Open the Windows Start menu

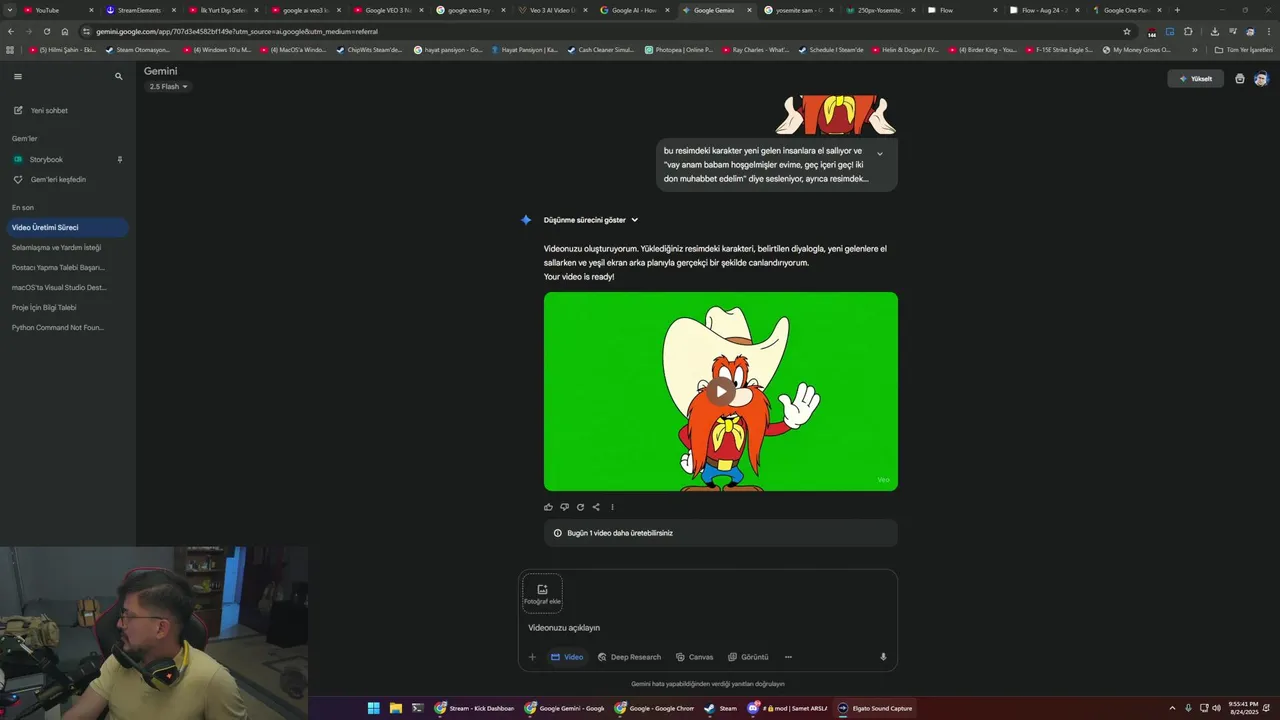[x=374, y=708]
